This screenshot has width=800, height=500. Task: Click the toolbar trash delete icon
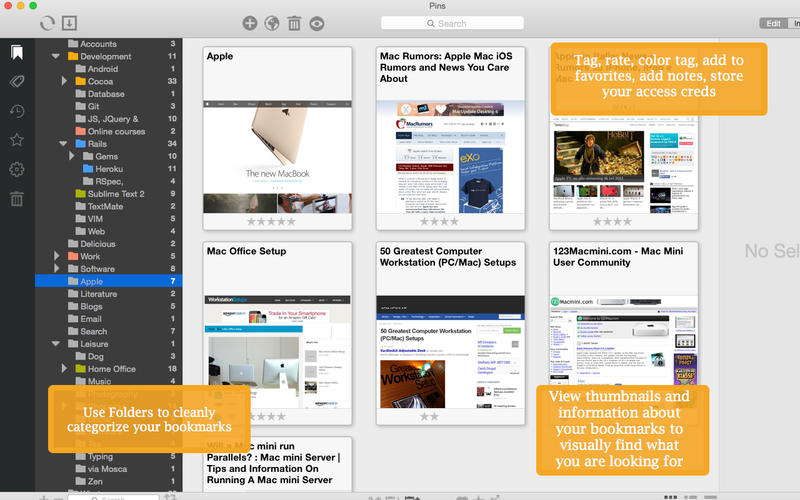click(x=294, y=23)
